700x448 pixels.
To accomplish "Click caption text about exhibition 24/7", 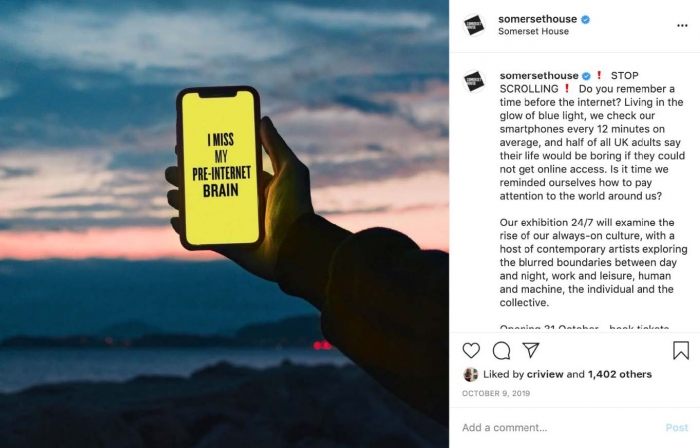I will tap(593, 262).
